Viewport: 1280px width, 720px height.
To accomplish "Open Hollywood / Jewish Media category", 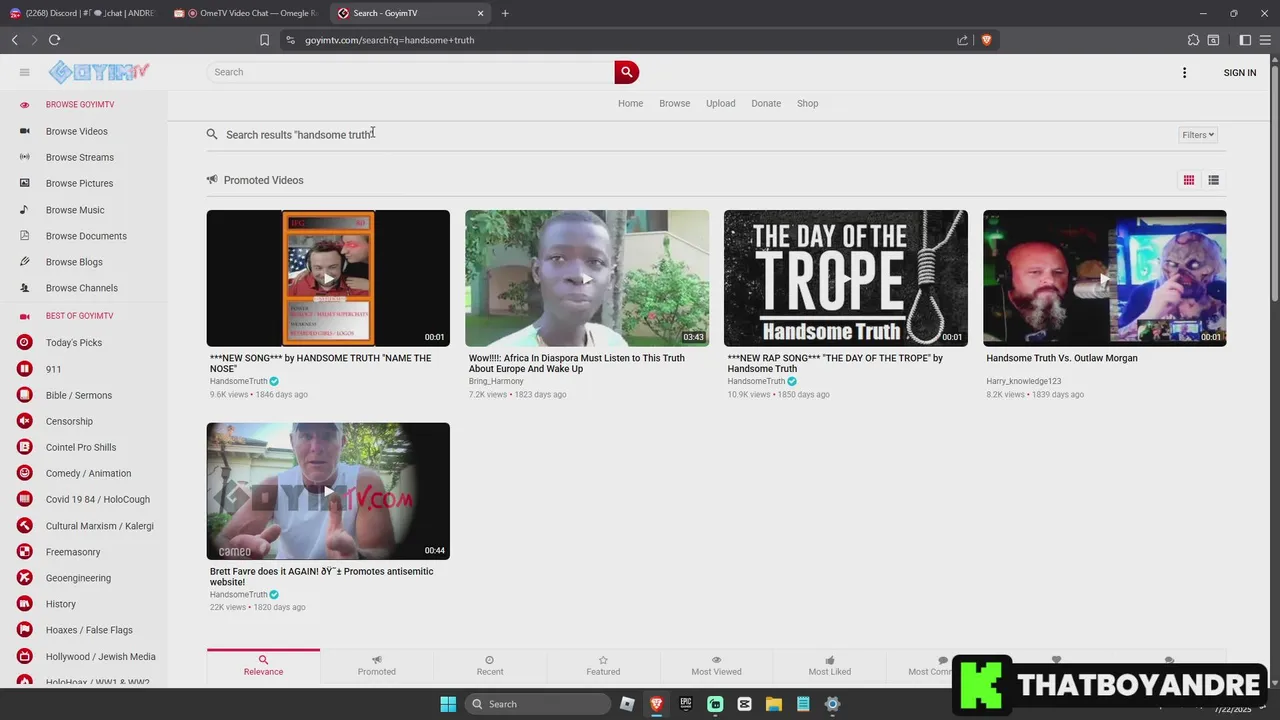I will 101,657.
